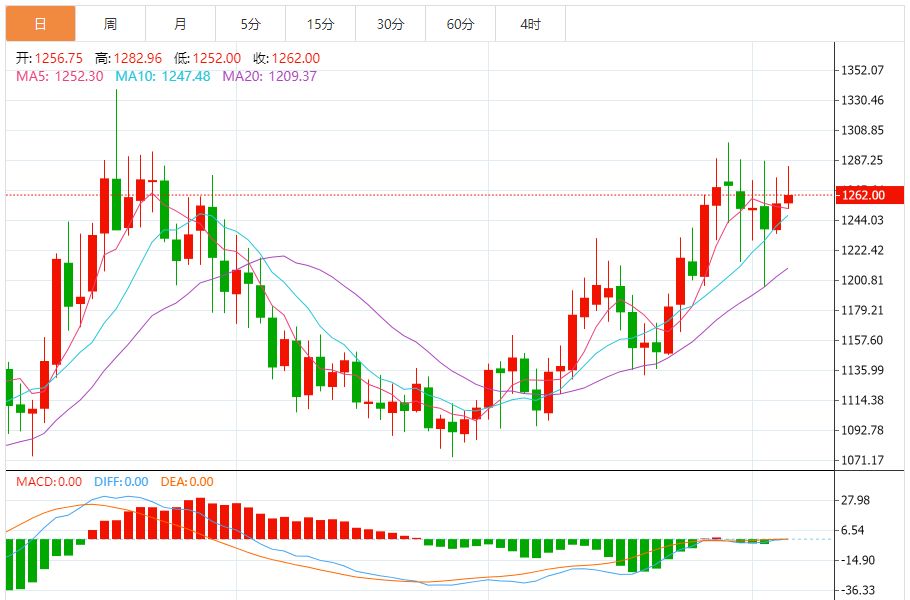Viewport: 910px width, 600px height.
Task: Click the DEA:0.00 label
Action: (x=187, y=482)
